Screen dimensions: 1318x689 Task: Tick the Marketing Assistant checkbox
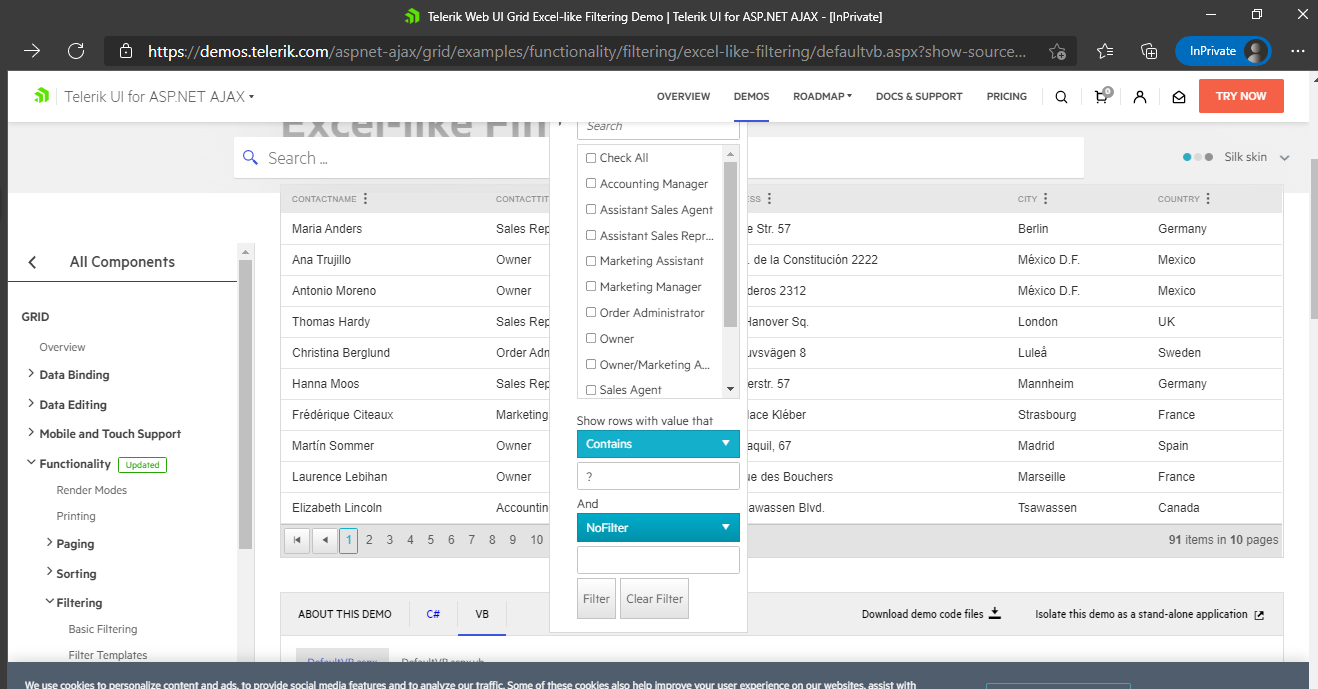[x=591, y=260]
